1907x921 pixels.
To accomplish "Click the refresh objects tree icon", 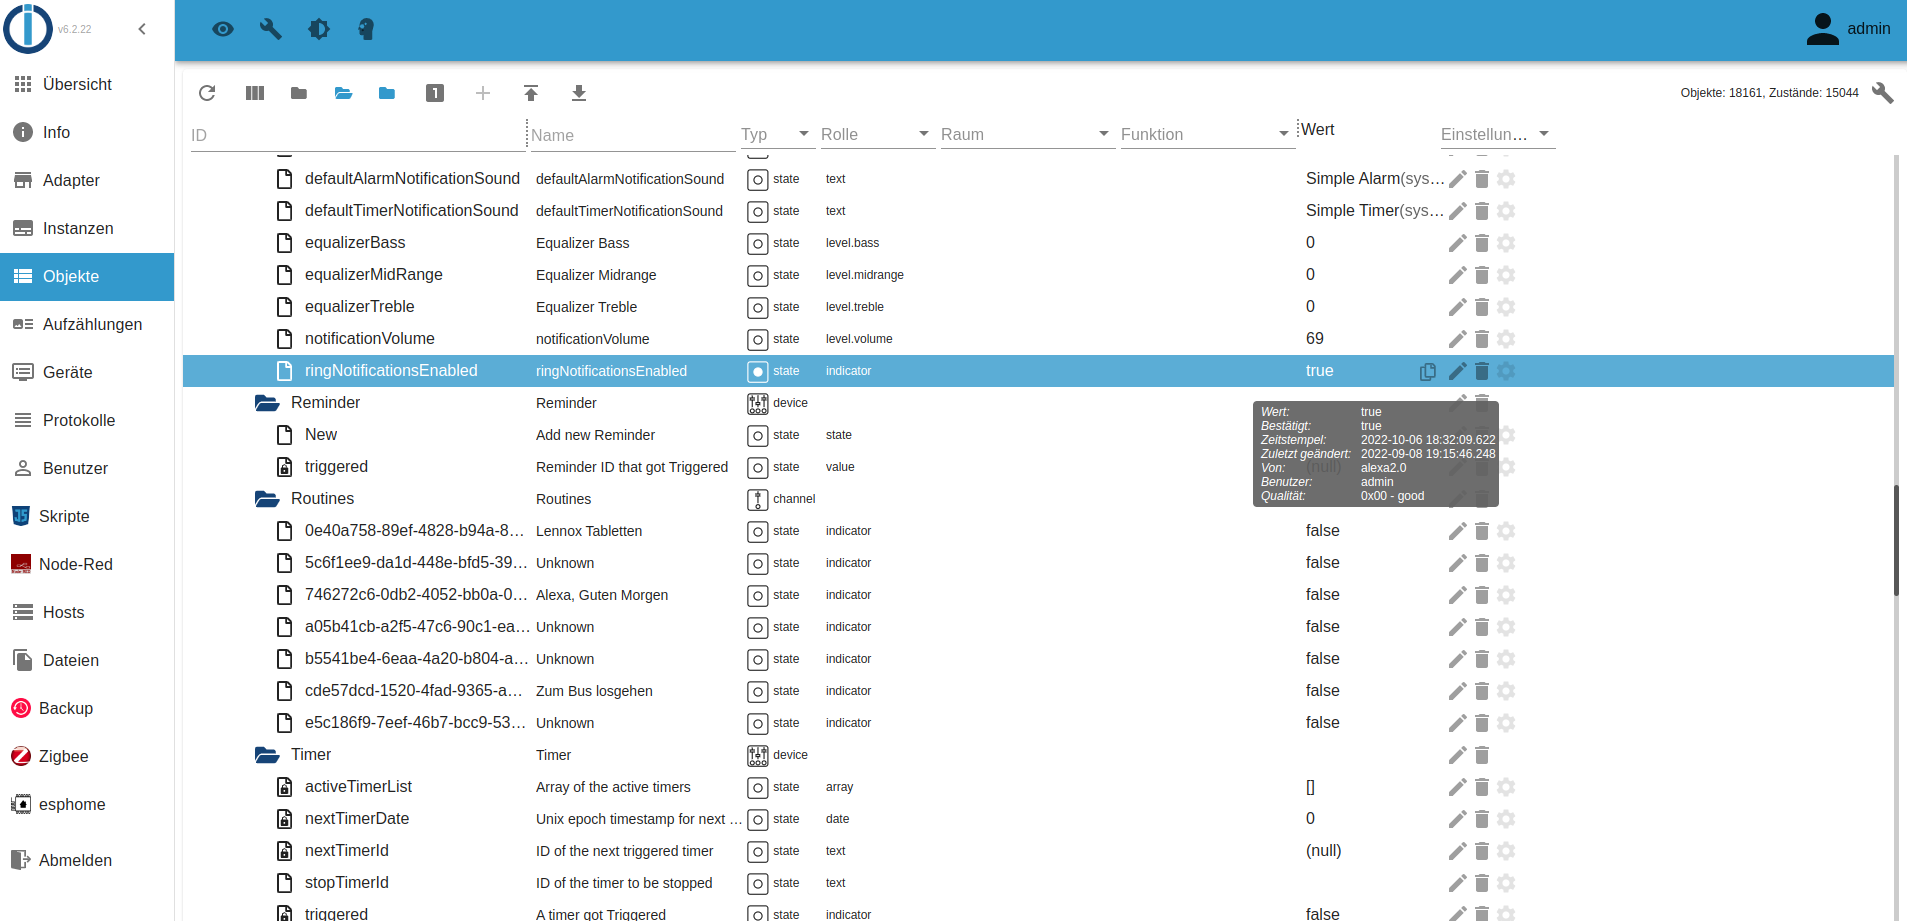I will tap(207, 93).
